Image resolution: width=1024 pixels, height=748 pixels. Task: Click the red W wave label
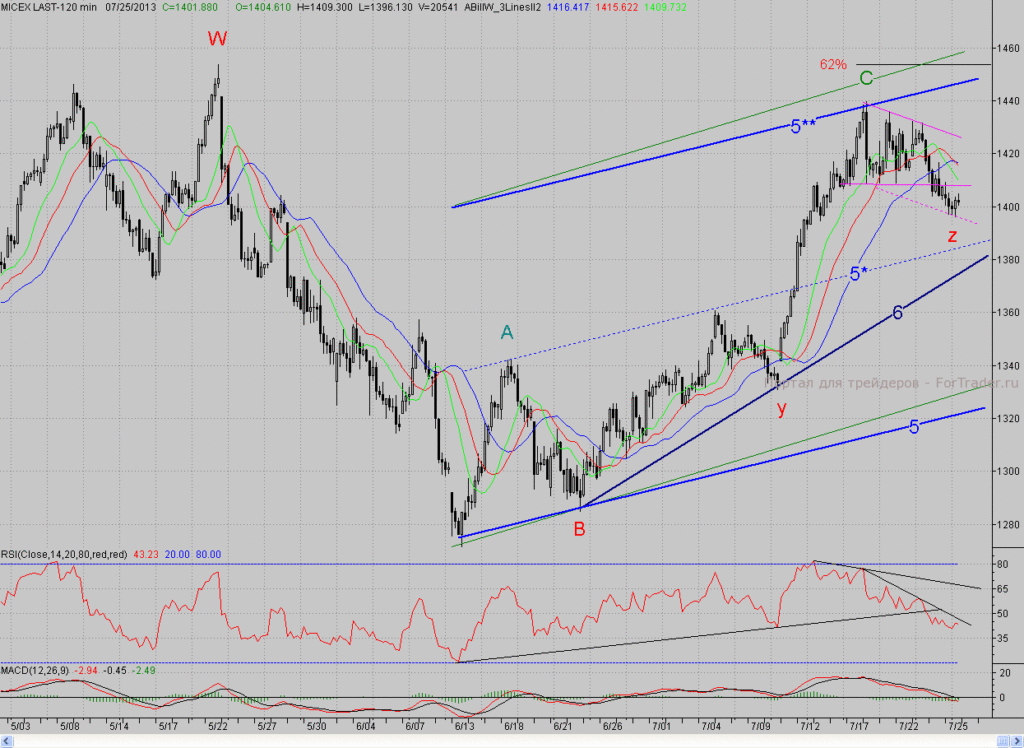(x=217, y=39)
